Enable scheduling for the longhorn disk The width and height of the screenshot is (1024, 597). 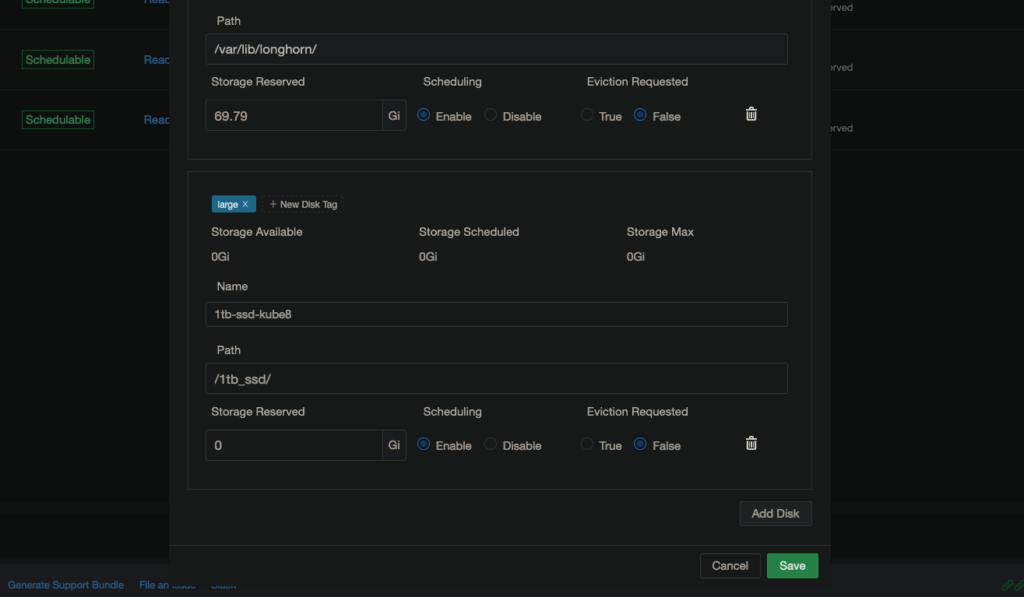424,115
